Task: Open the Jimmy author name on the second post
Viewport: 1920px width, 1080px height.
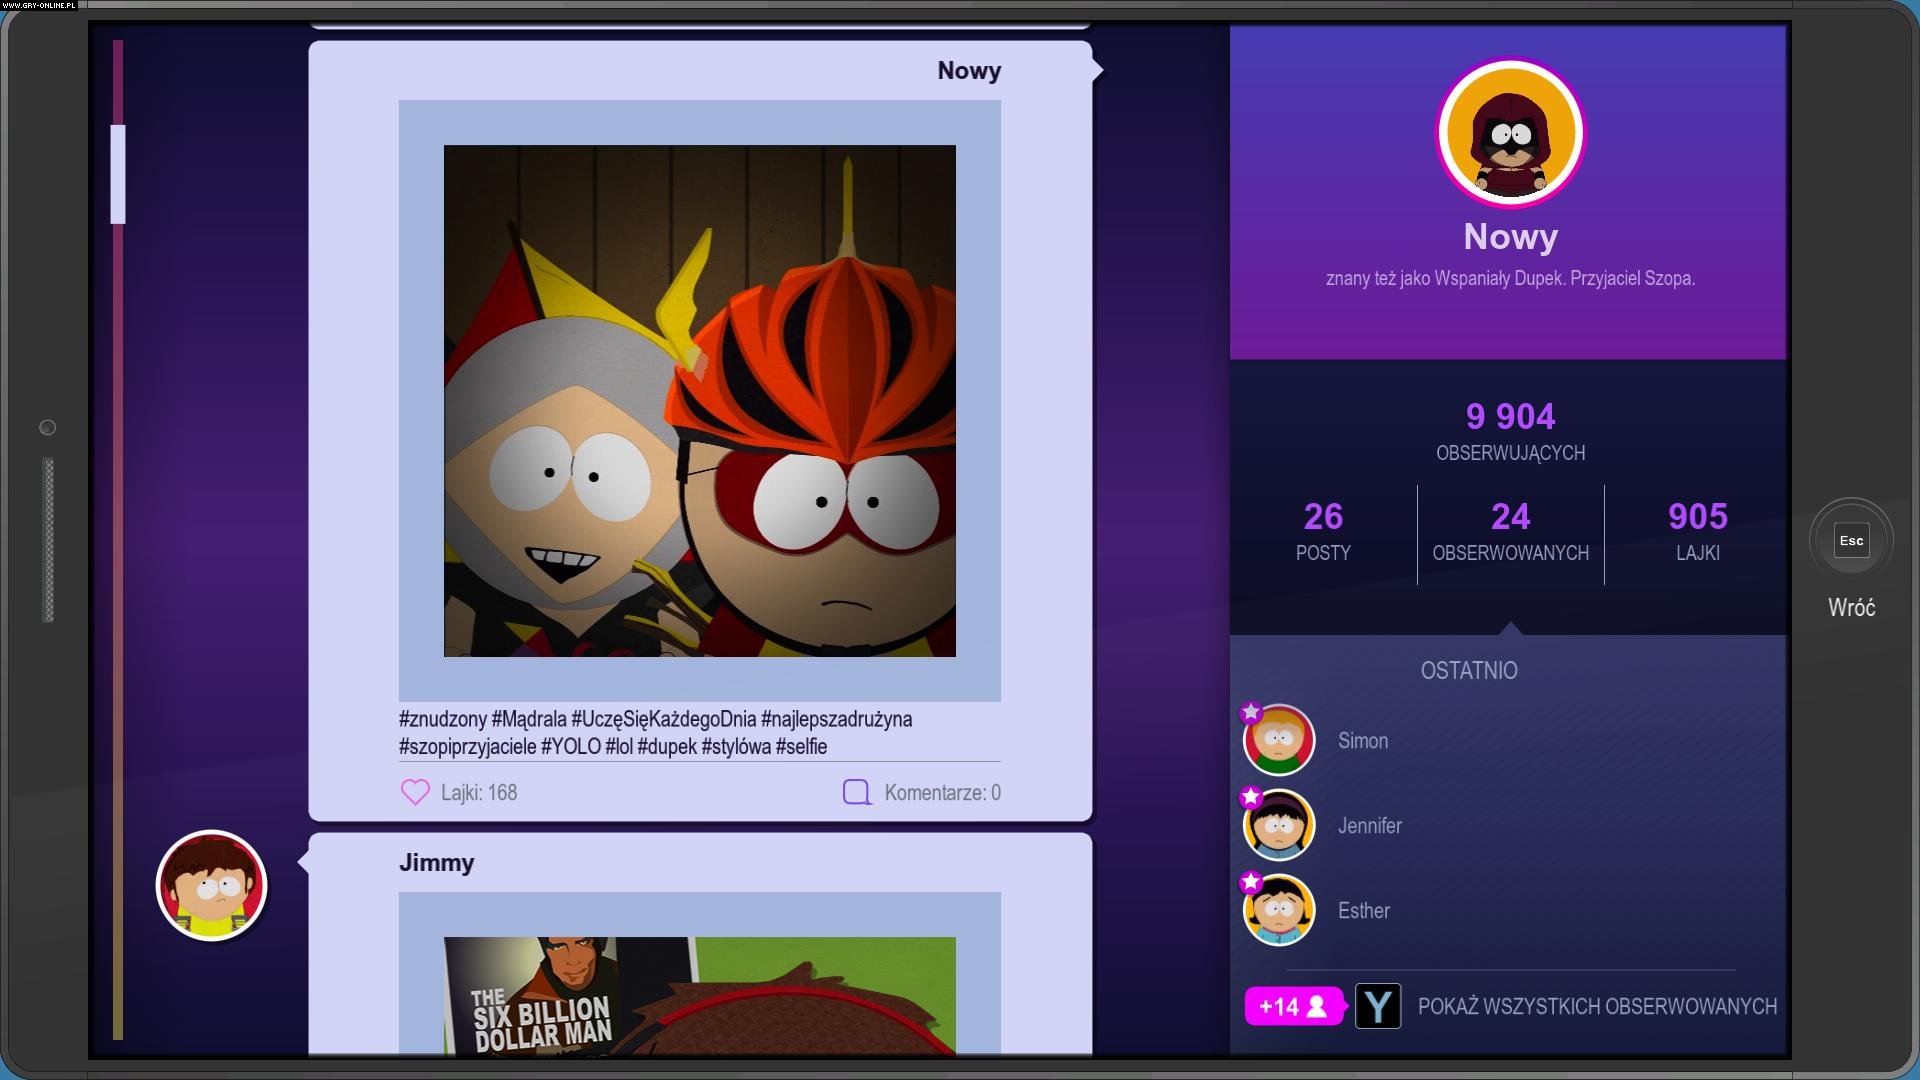Action: [x=436, y=863]
